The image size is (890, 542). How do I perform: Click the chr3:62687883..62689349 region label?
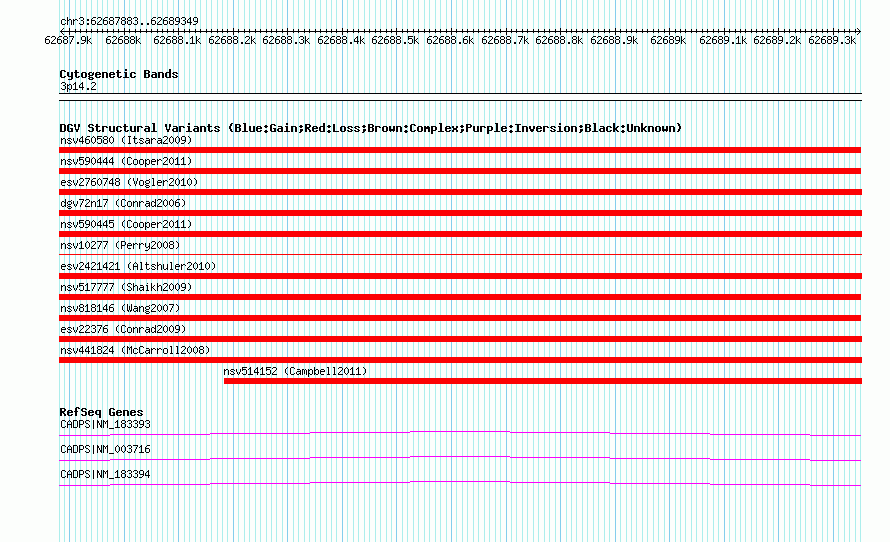pos(129,21)
